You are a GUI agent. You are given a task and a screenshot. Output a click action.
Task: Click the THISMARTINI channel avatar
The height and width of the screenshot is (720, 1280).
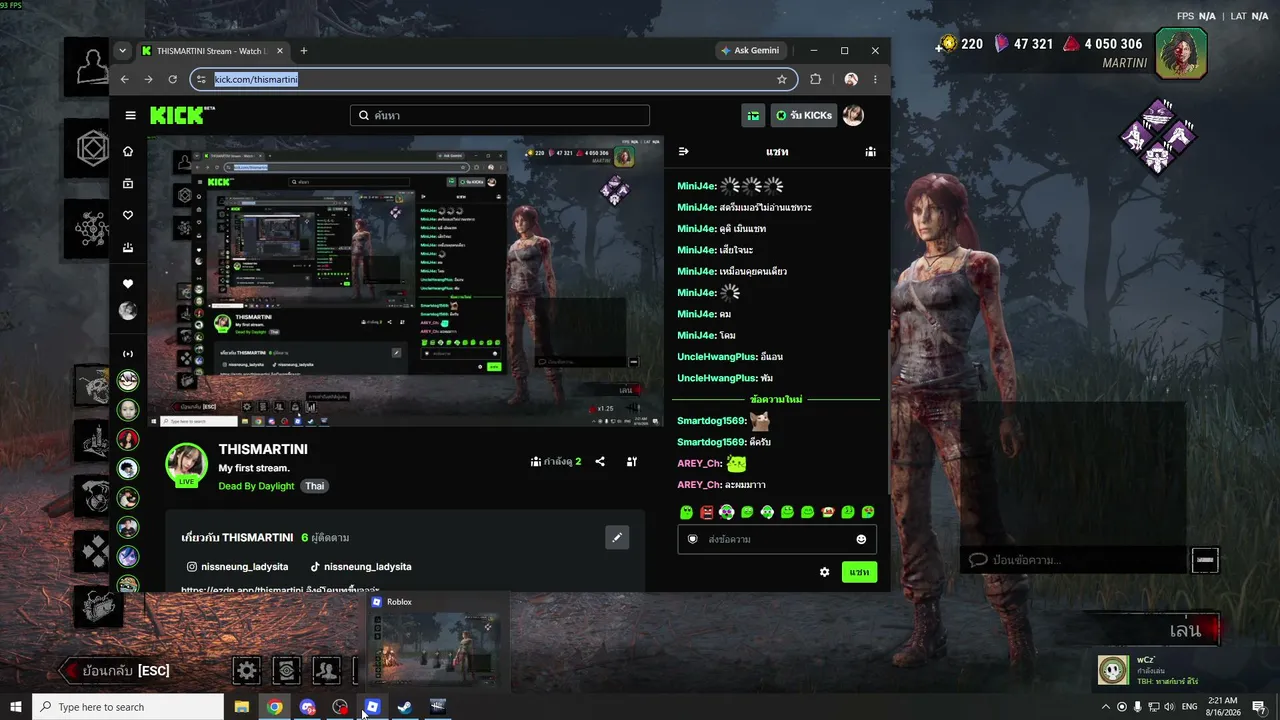(186, 463)
